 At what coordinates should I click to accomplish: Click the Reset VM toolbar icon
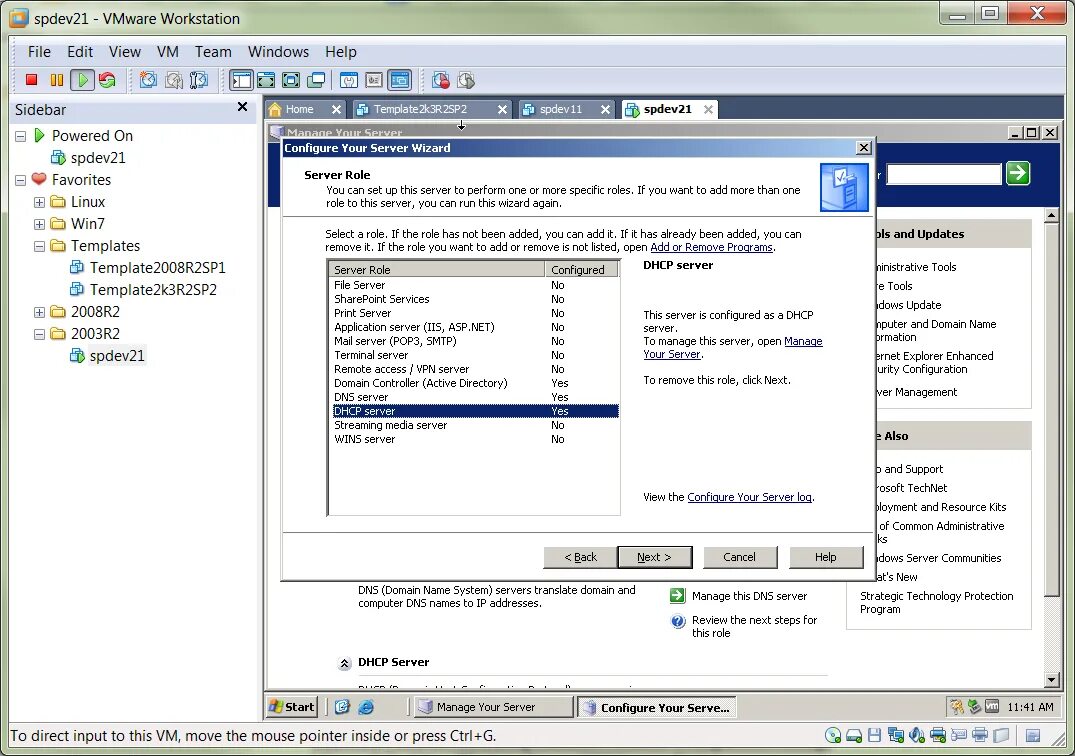(107, 80)
